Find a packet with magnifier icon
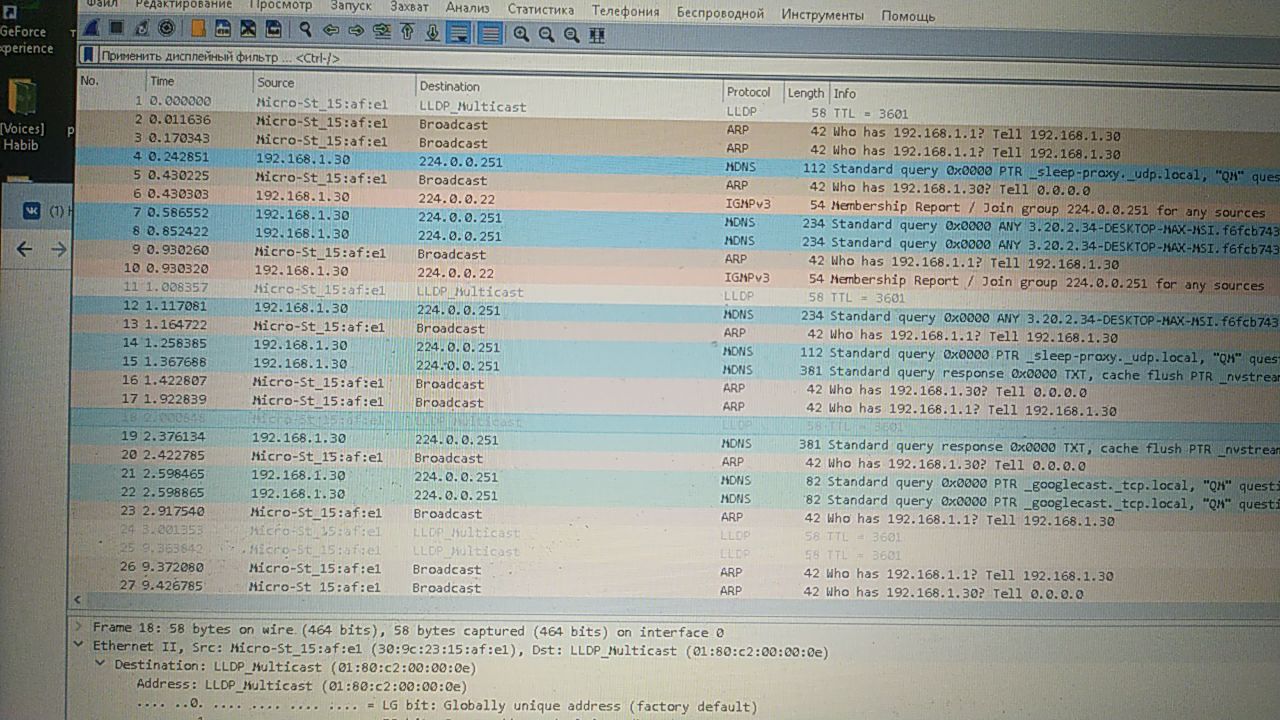1280x720 pixels. pos(306,30)
